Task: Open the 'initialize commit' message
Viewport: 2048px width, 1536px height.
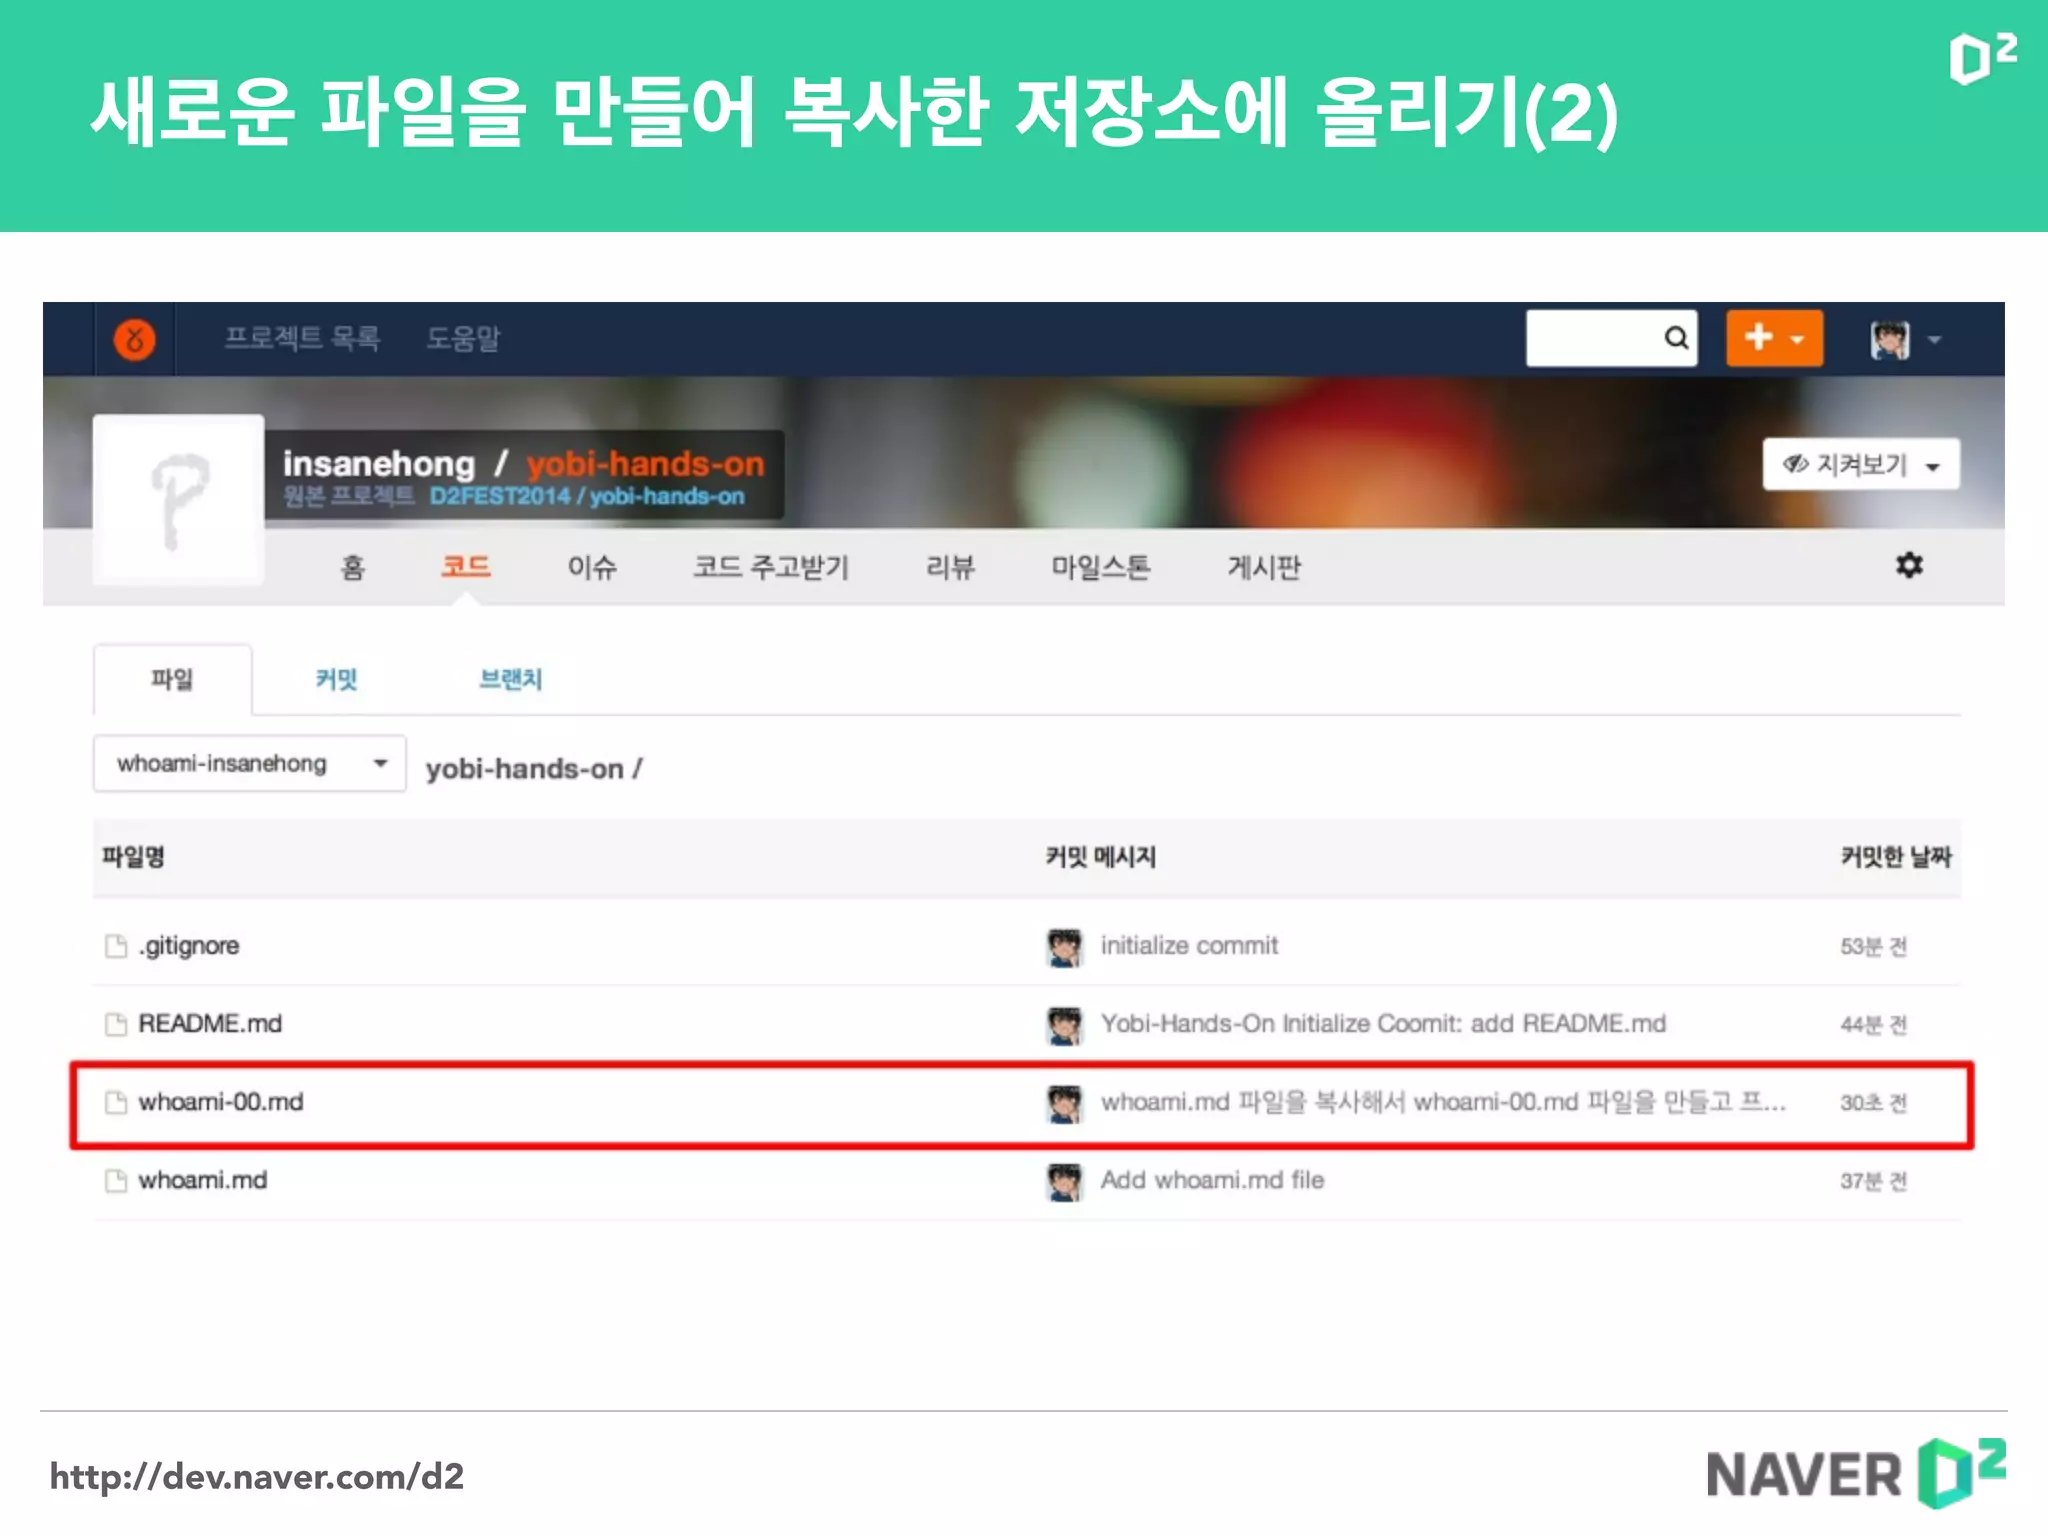Action: pos(1189,946)
